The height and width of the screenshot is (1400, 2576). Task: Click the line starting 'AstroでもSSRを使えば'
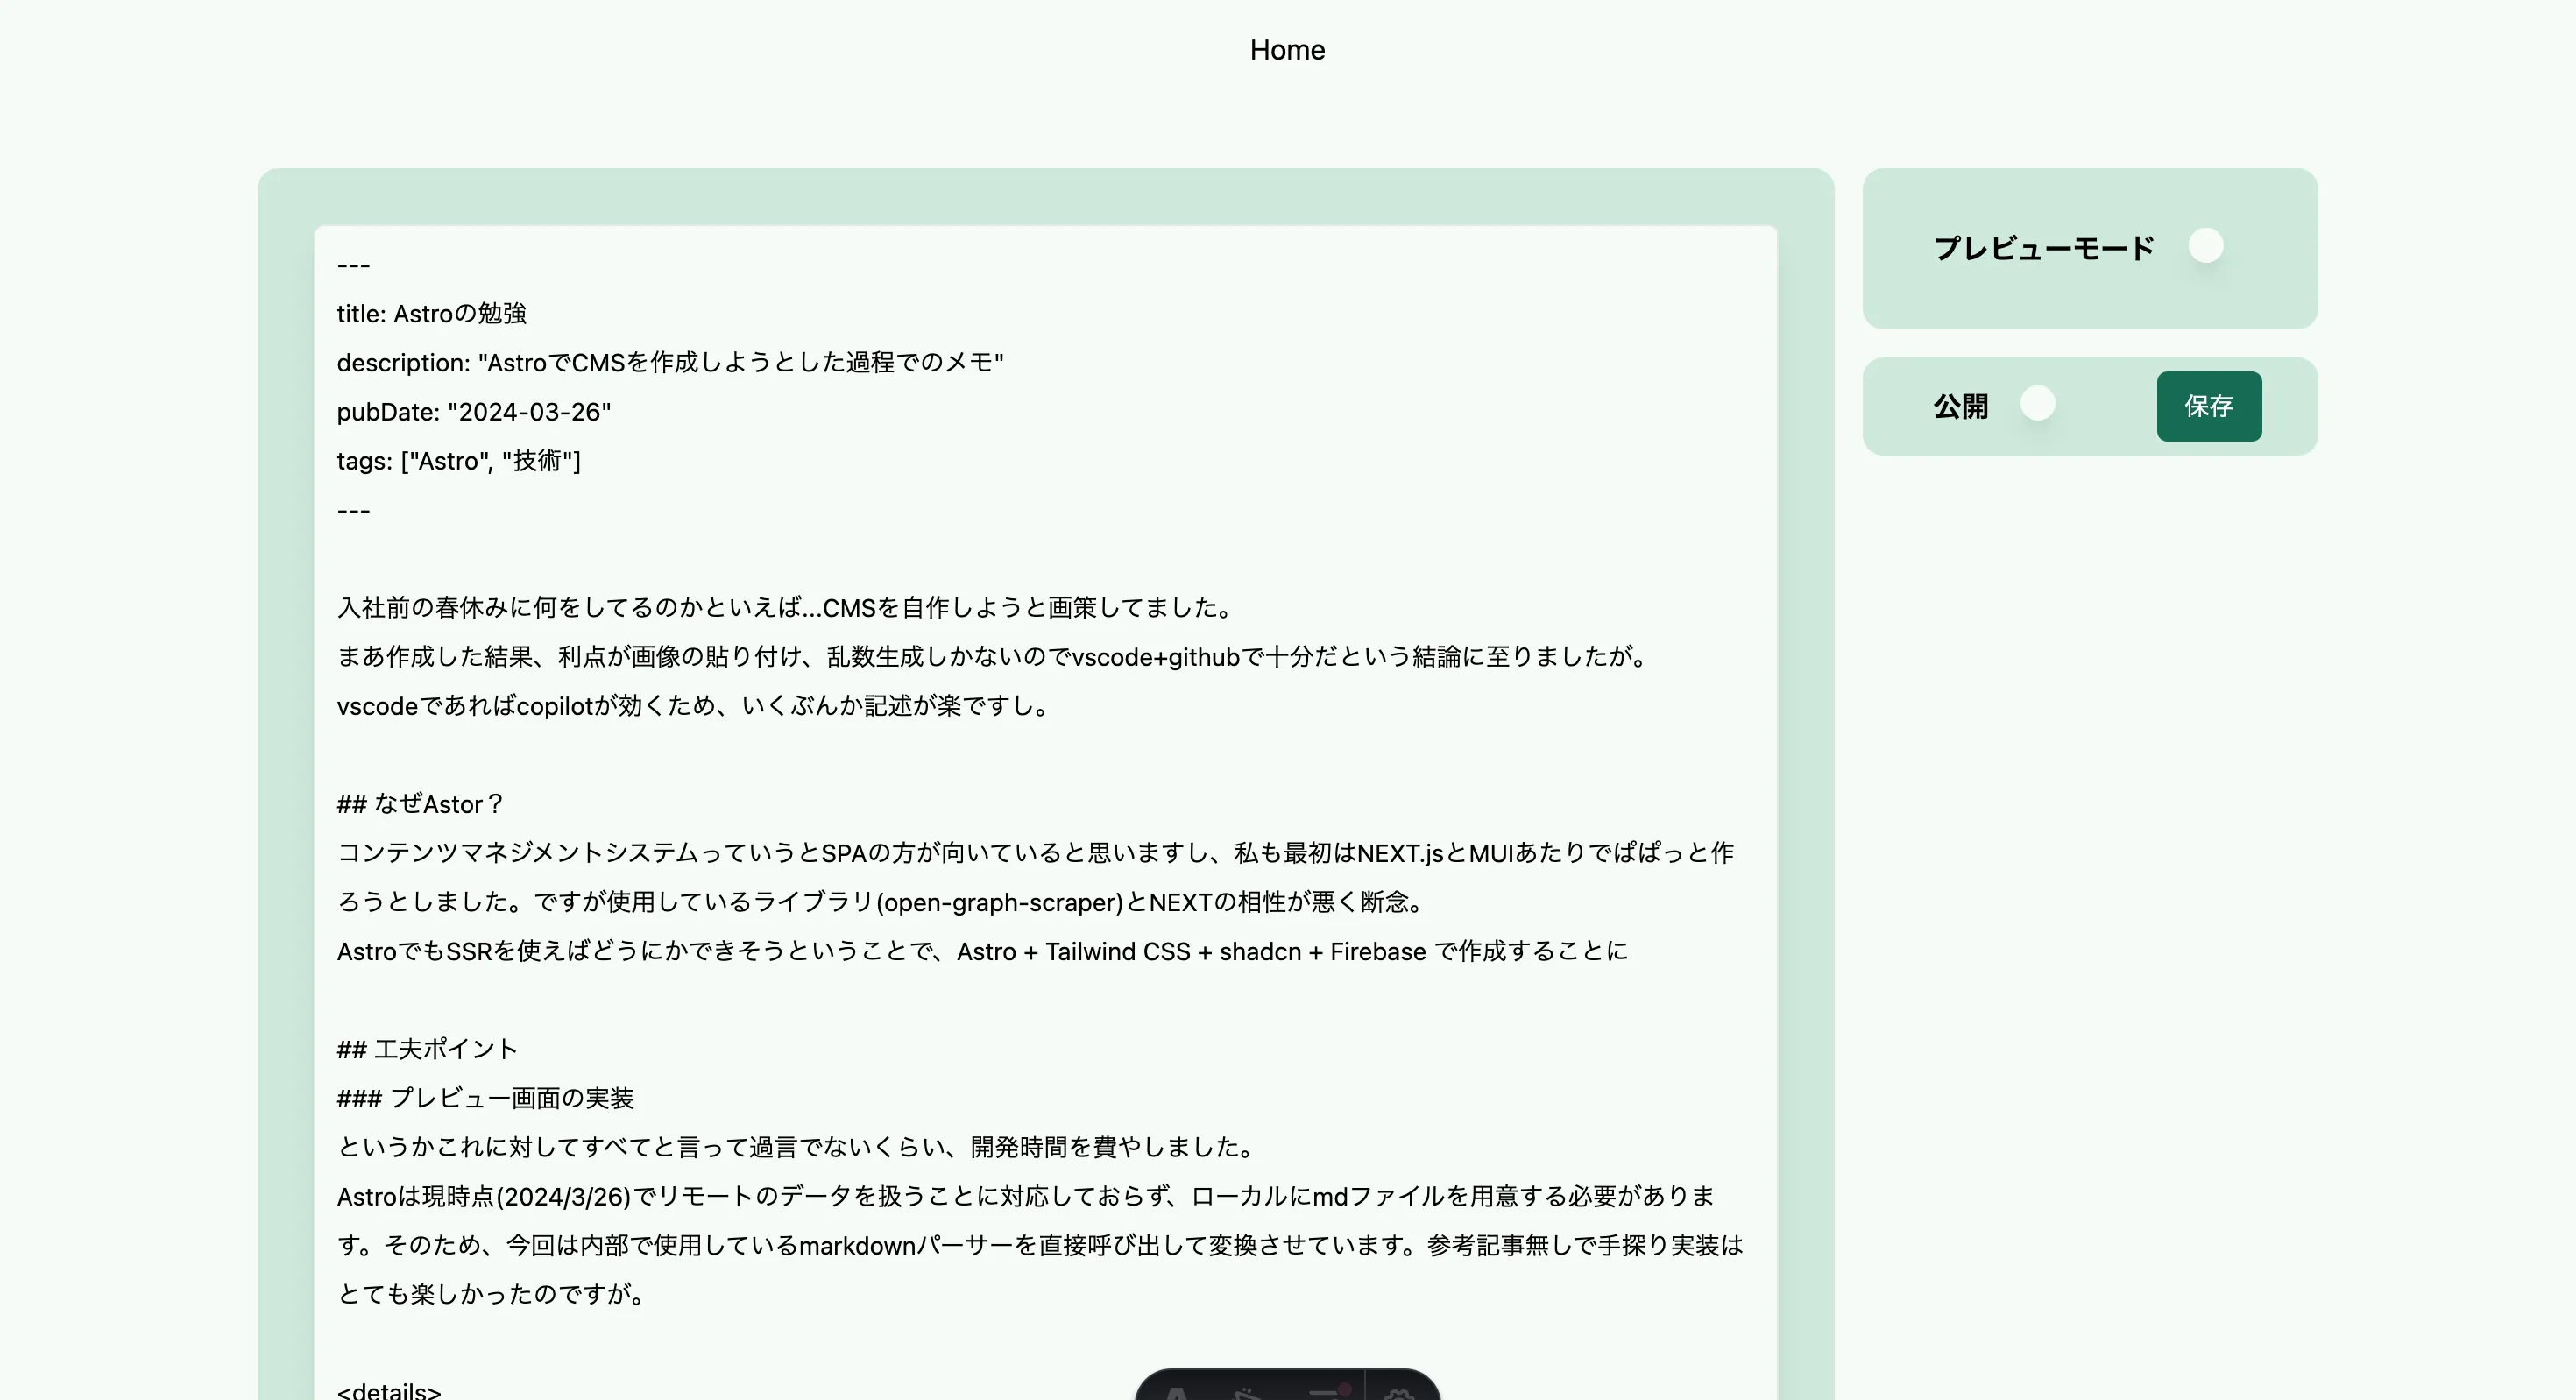pos(982,951)
